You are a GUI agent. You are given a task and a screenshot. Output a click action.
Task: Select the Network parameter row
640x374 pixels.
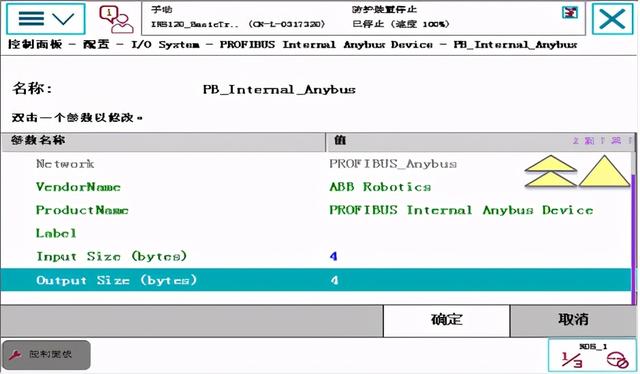(x=316, y=164)
